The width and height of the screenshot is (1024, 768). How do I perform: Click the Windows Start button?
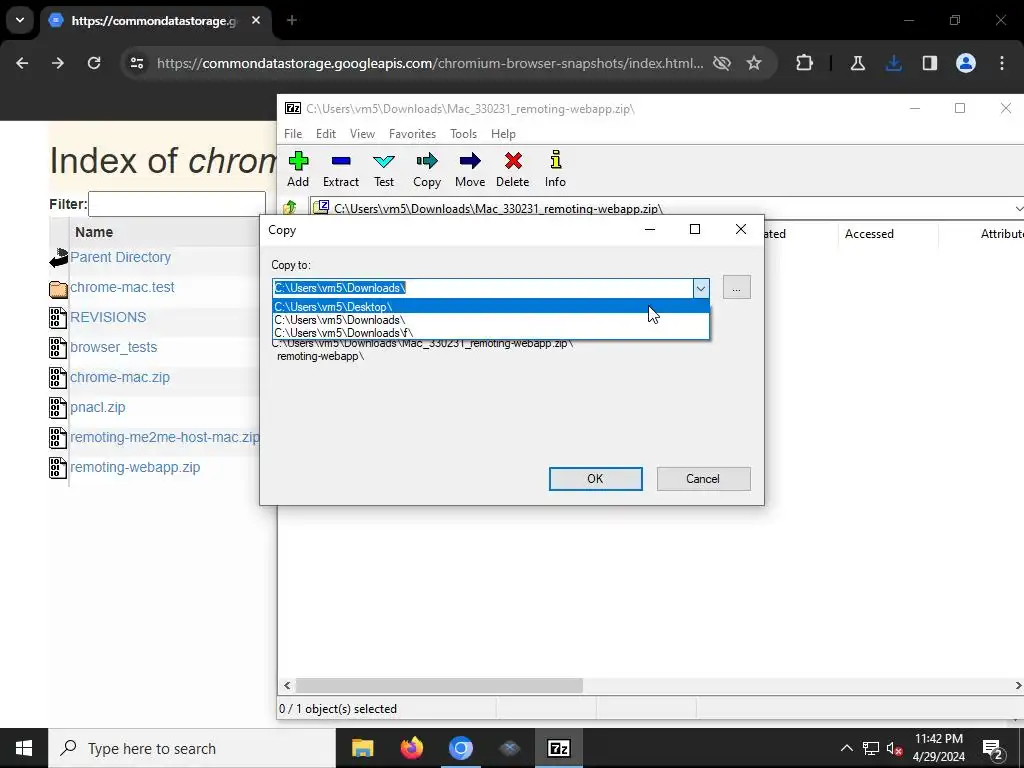(24, 748)
